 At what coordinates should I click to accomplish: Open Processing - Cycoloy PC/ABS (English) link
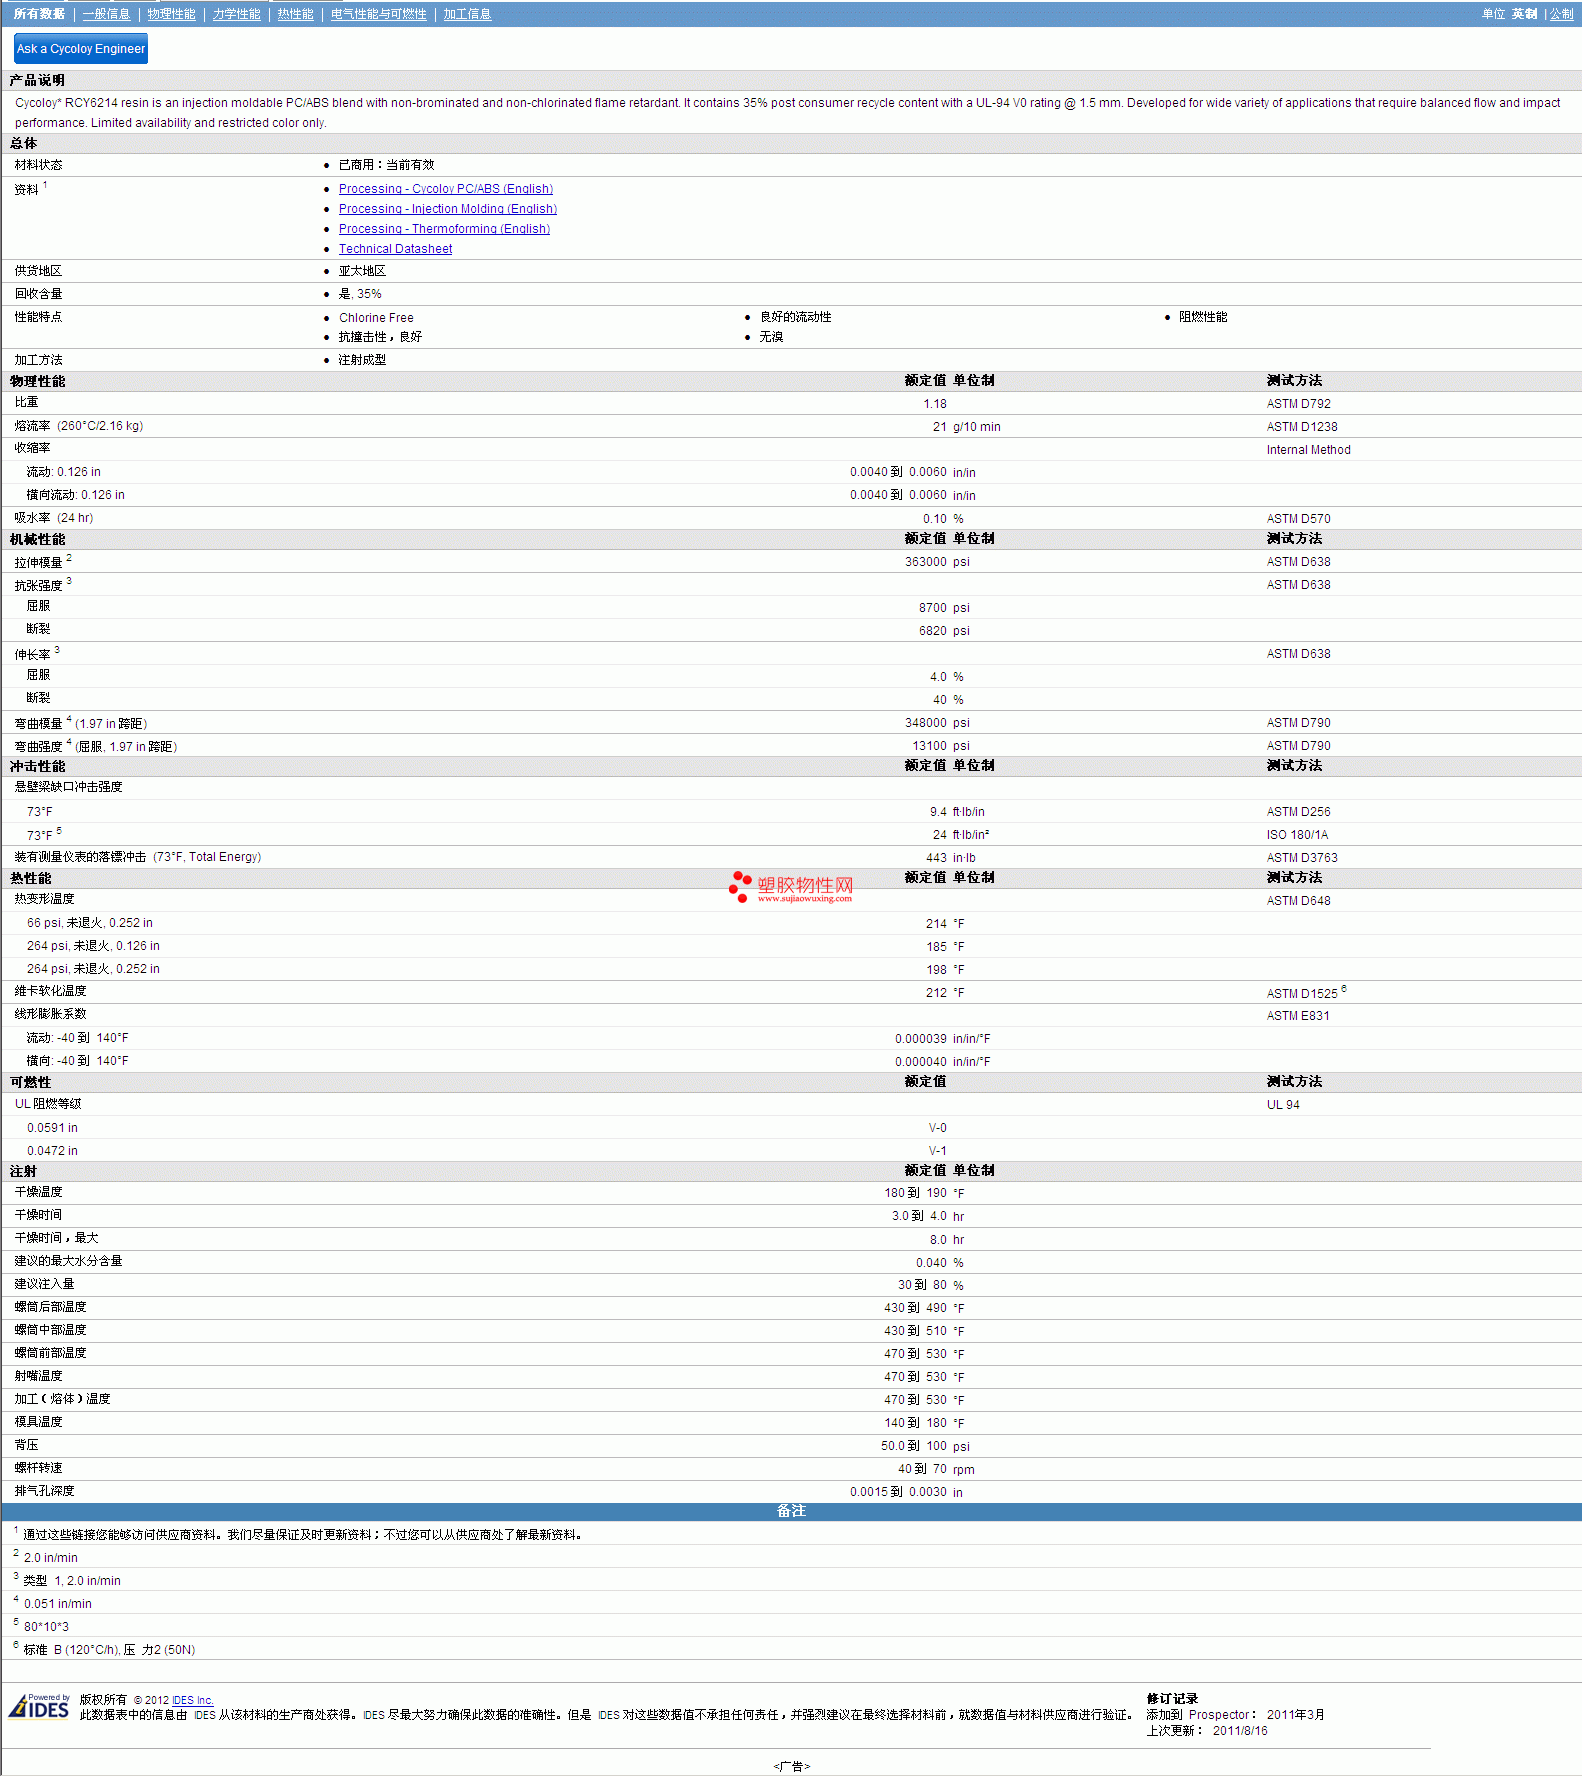point(445,188)
